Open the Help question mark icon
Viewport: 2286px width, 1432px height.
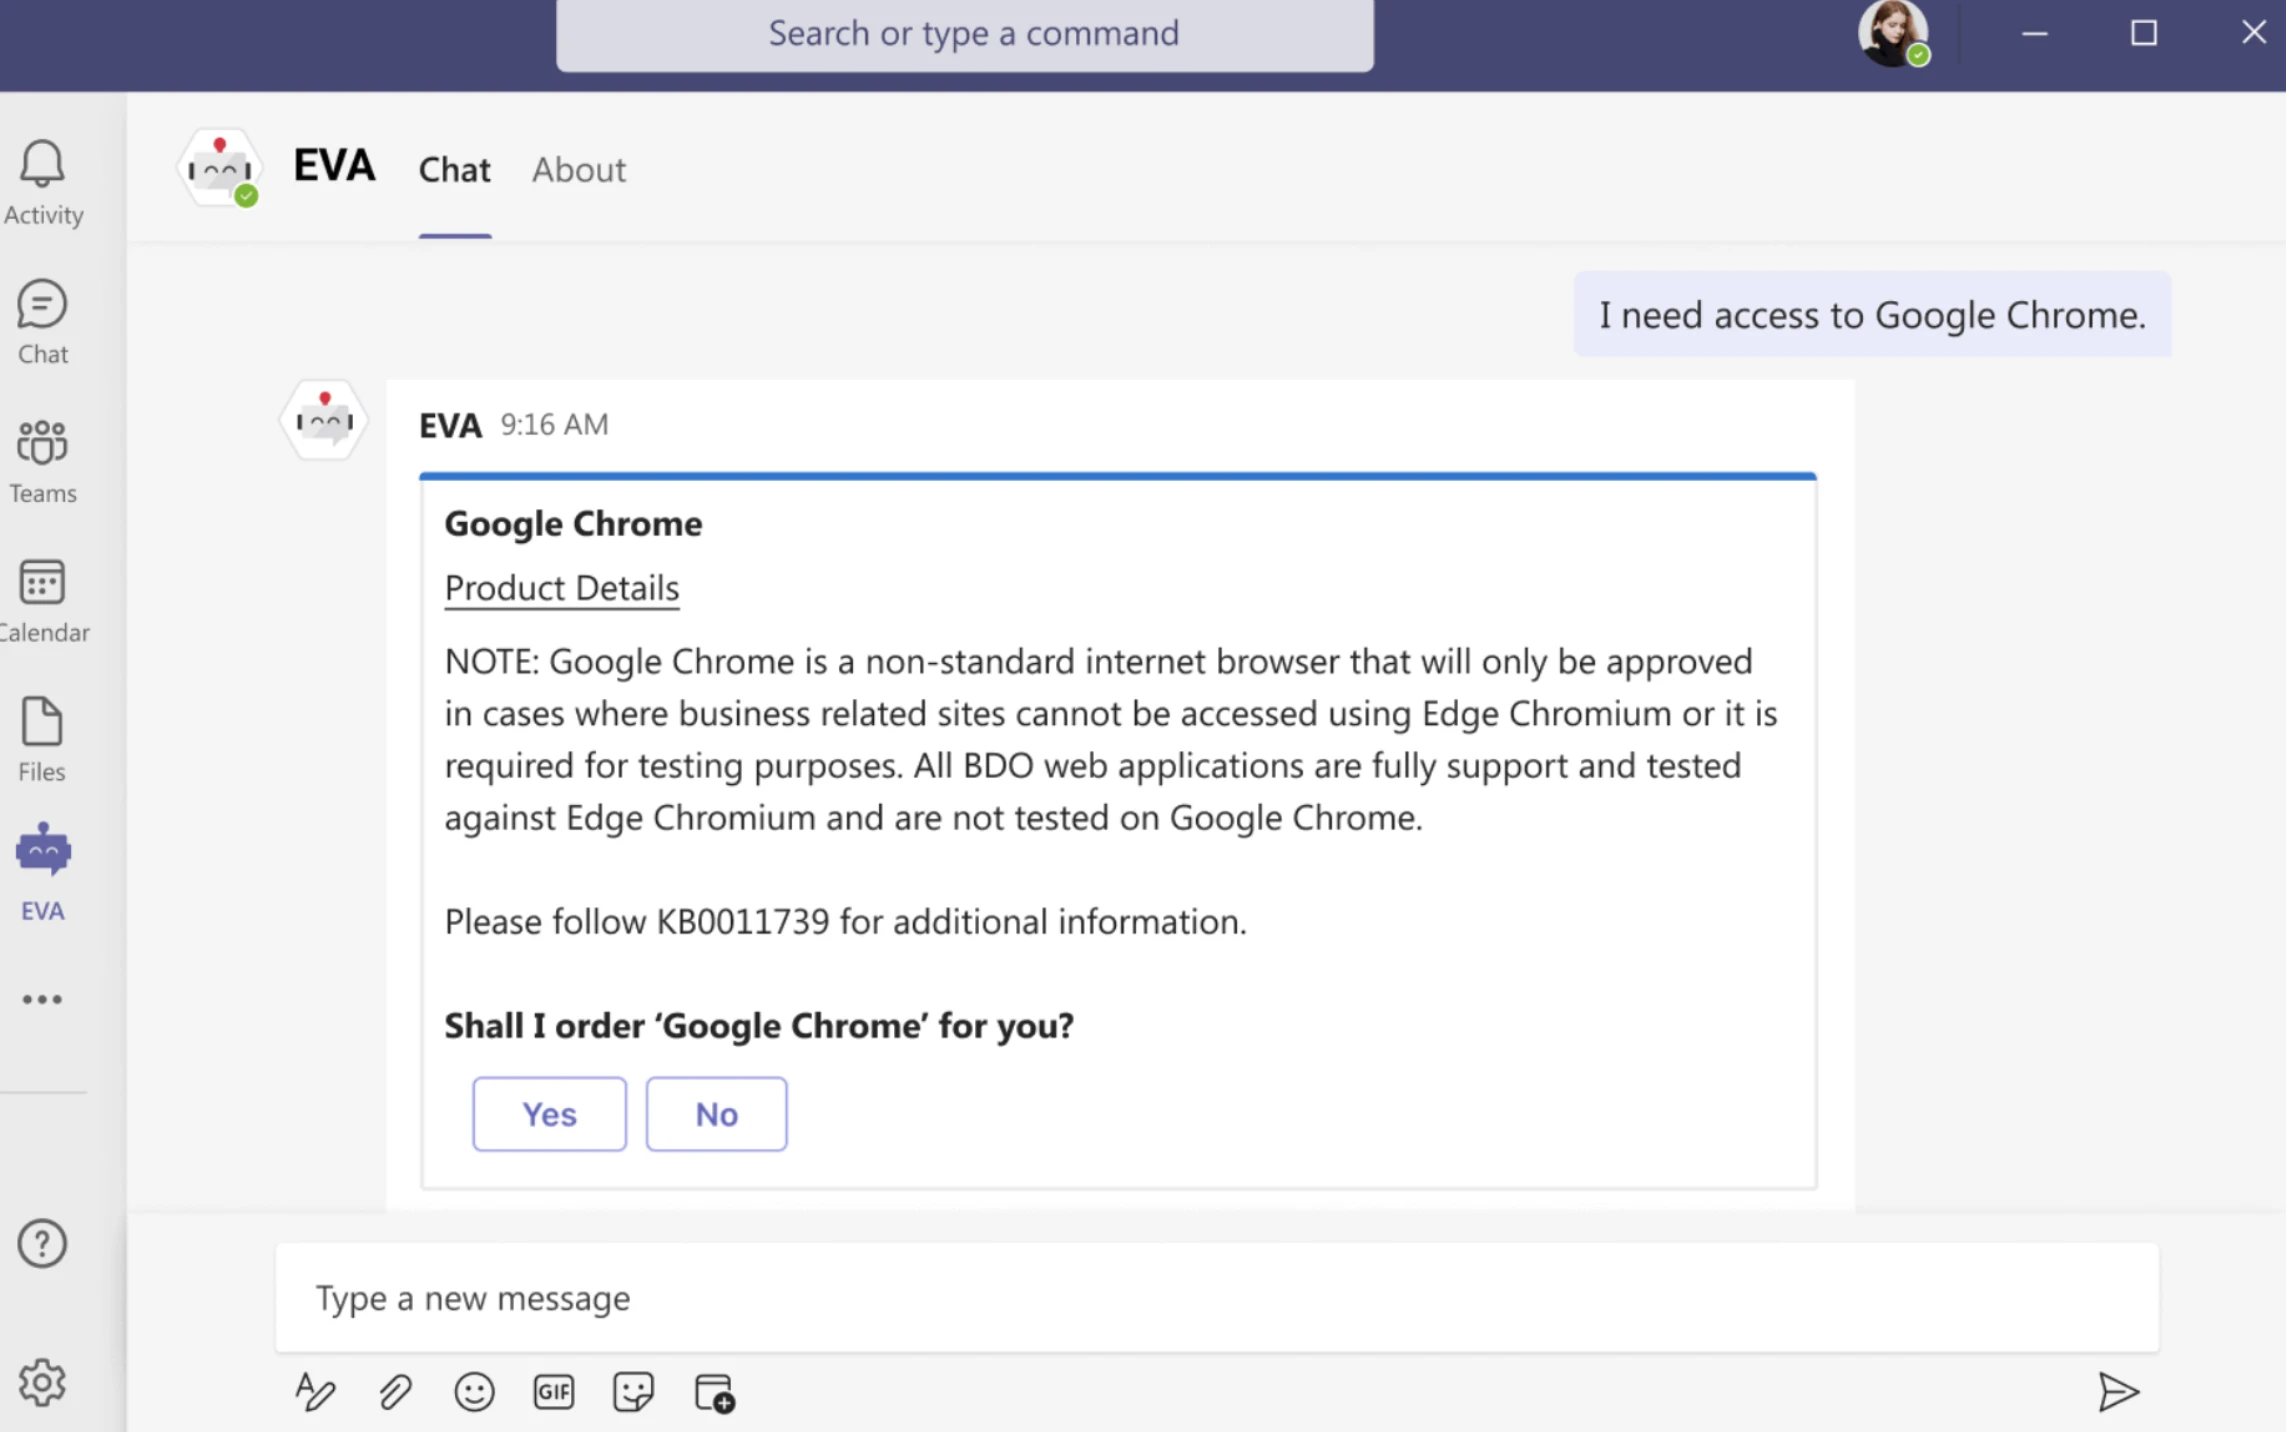(42, 1243)
